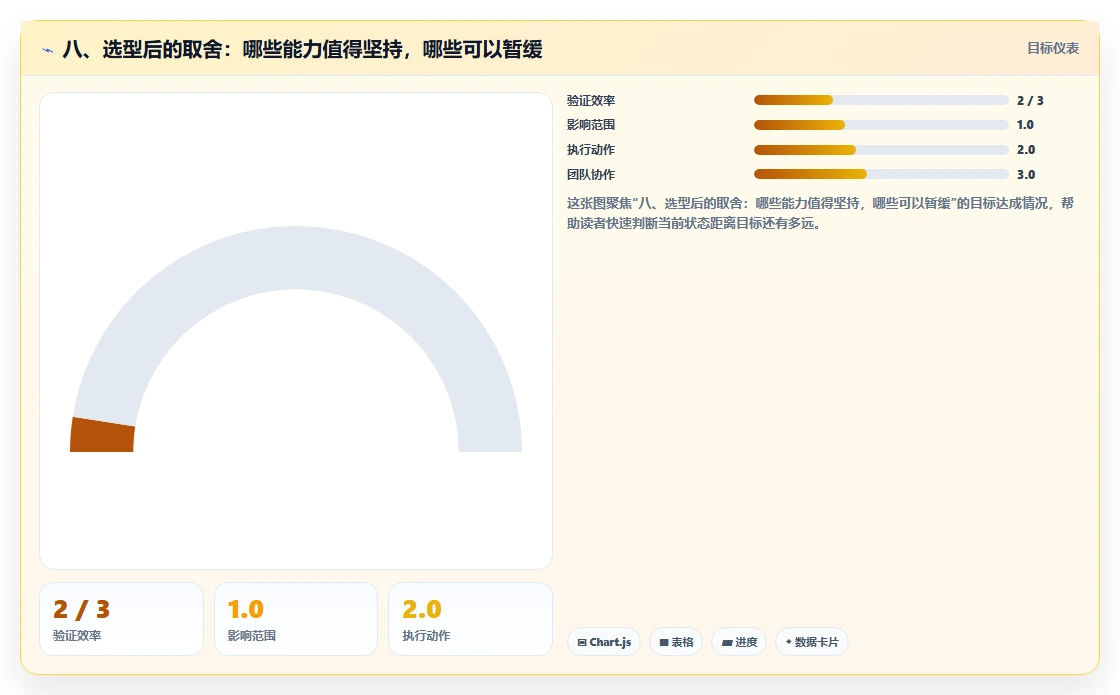Click the gray arc of the gauge chart
1120x695 pixels.
296,258
